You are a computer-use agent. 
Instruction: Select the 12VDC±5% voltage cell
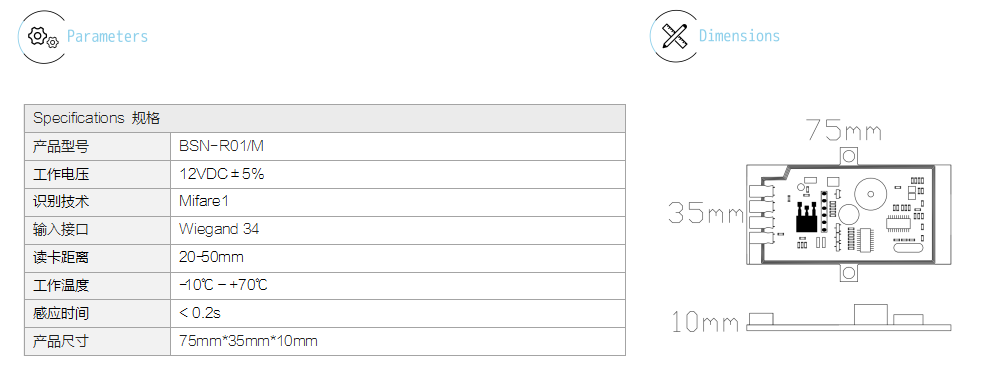(398, 174)
